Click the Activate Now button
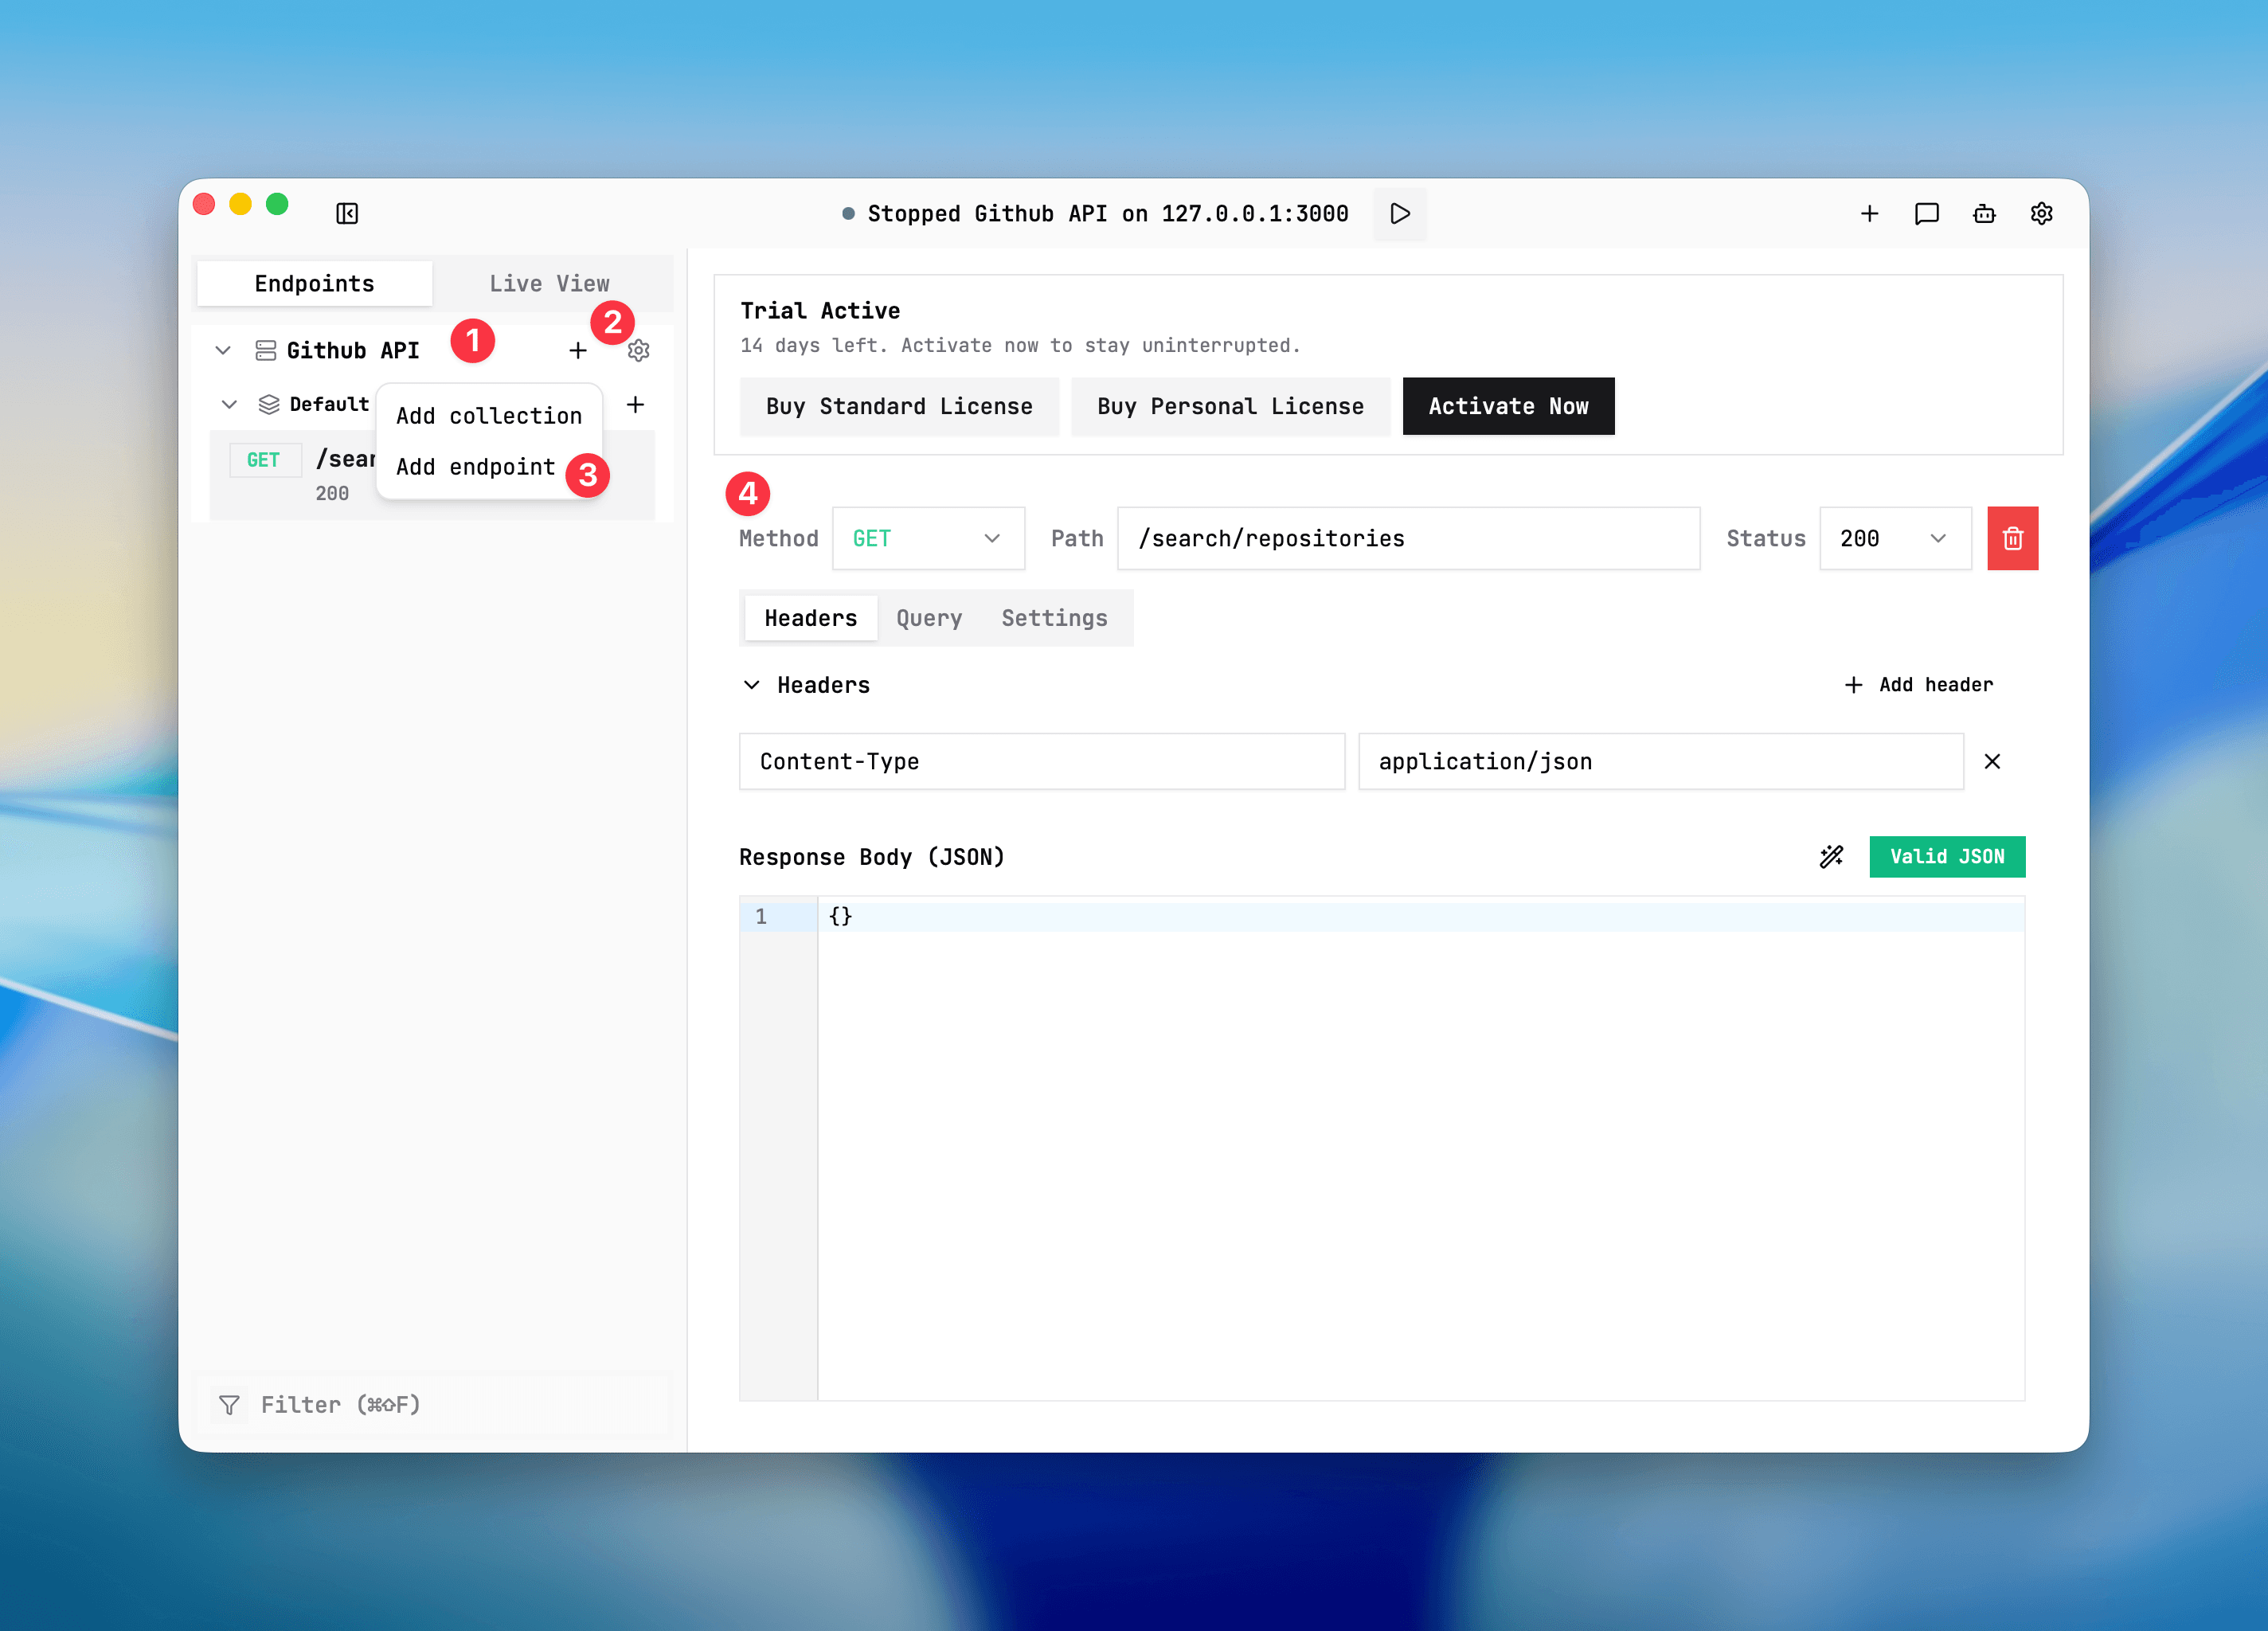Image resolution: width=2268 pixels, height=1631 pixels. [x=1508, y=406]
